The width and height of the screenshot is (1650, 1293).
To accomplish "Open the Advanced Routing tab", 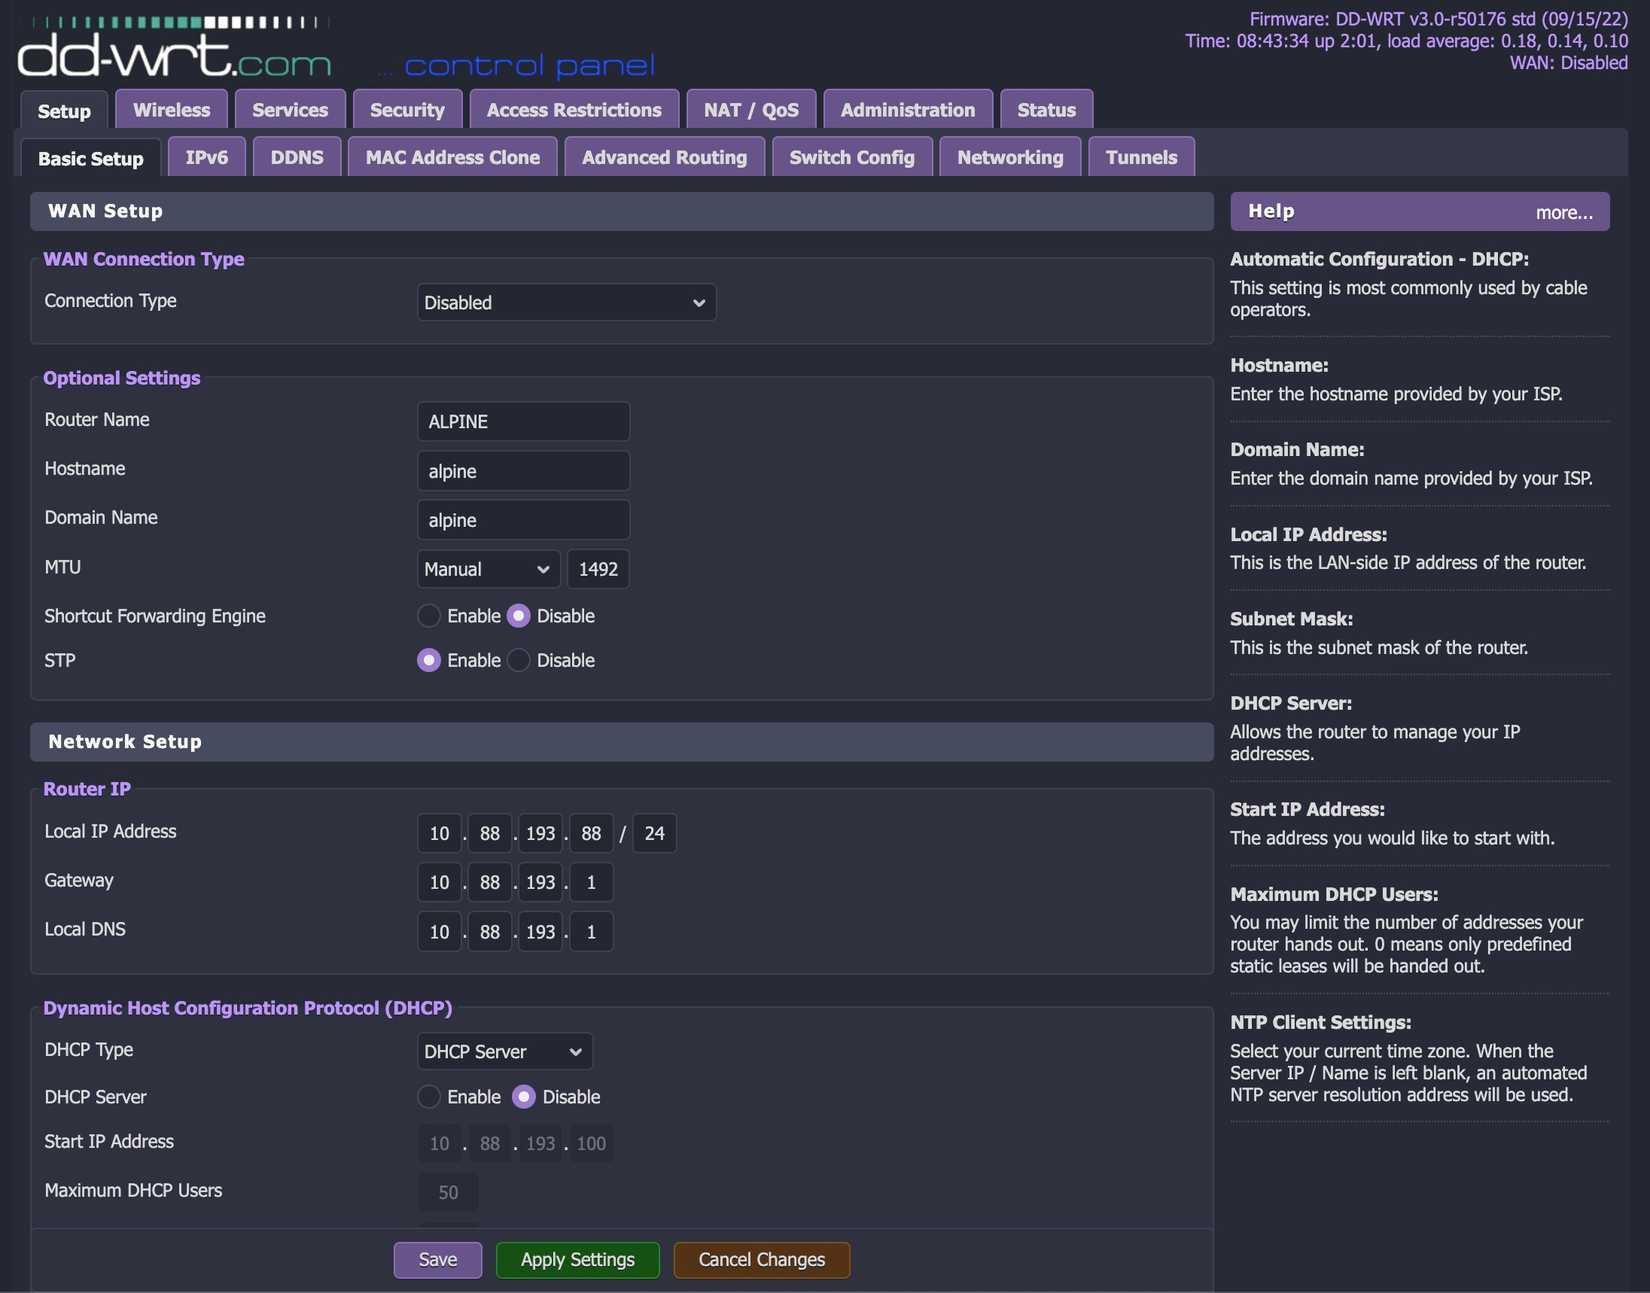I will click(663, 157).
